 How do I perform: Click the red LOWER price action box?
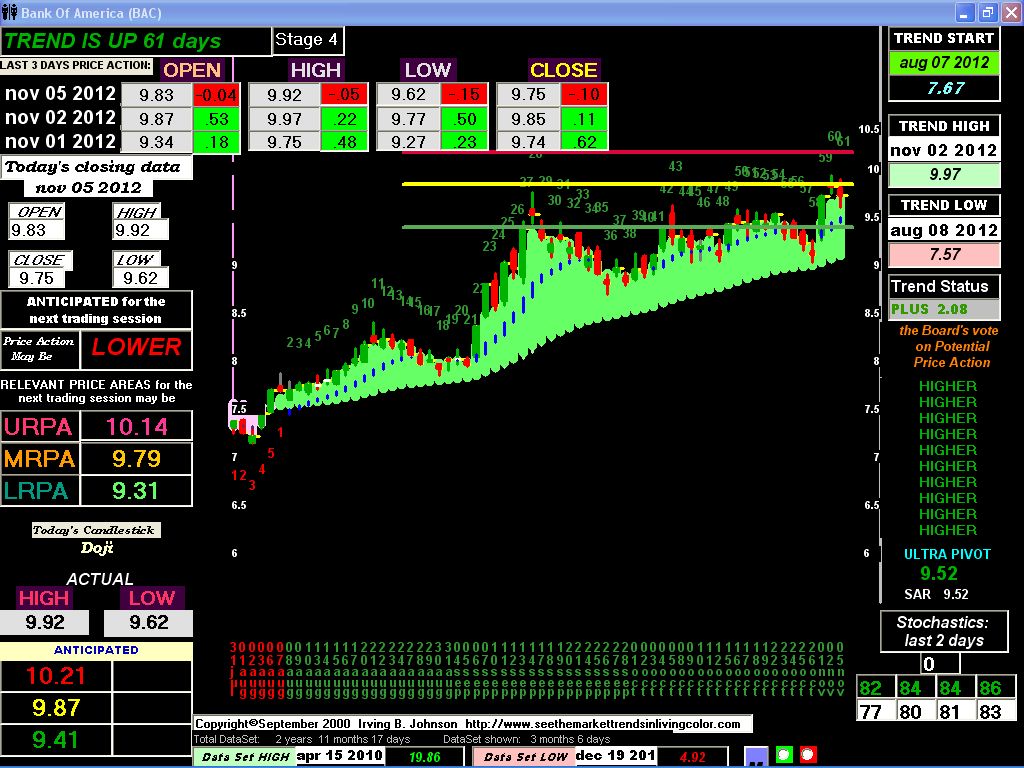[136, 347]
